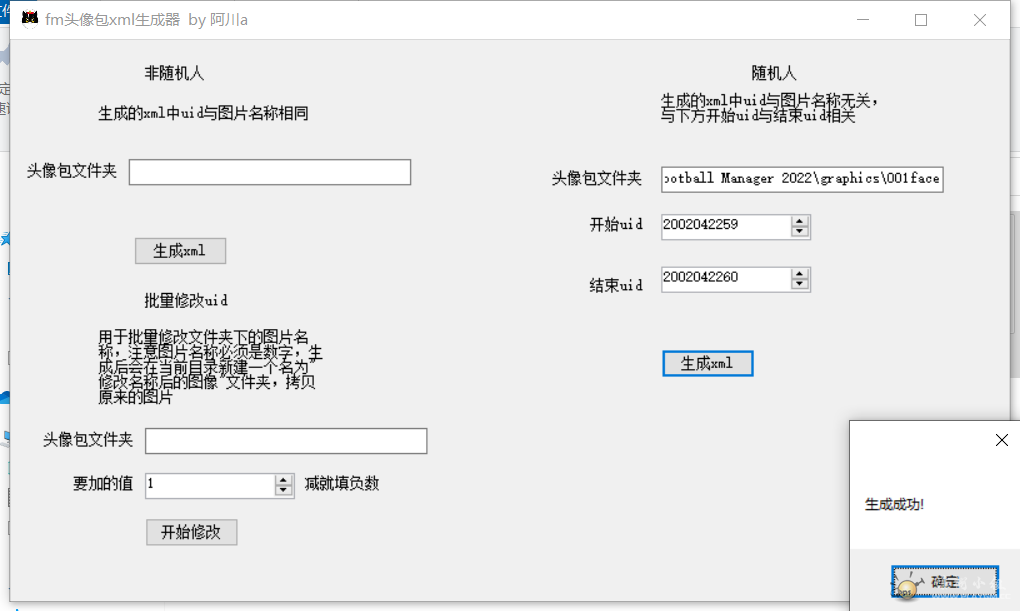Increment 要加的值 using up arrow
The width and height of the screenshot is (1020, 611).
coord(283,480)
